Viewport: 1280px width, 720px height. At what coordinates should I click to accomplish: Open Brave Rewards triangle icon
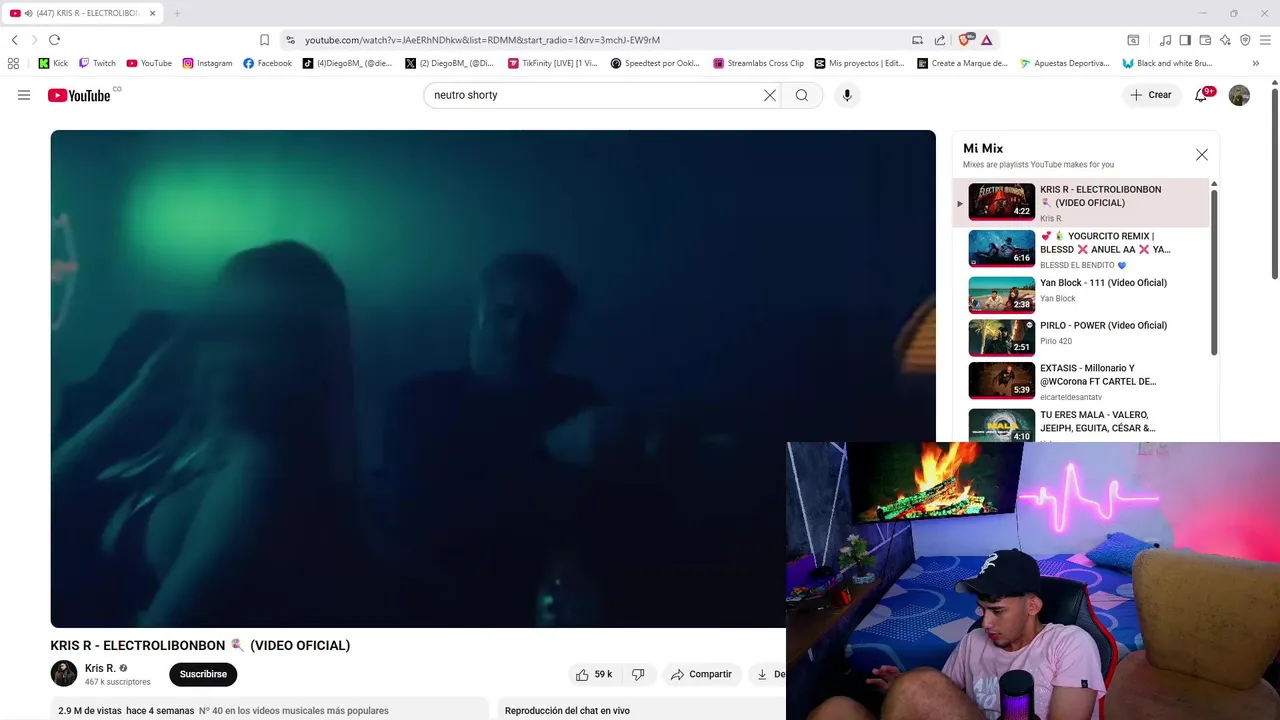click(987, 40)
